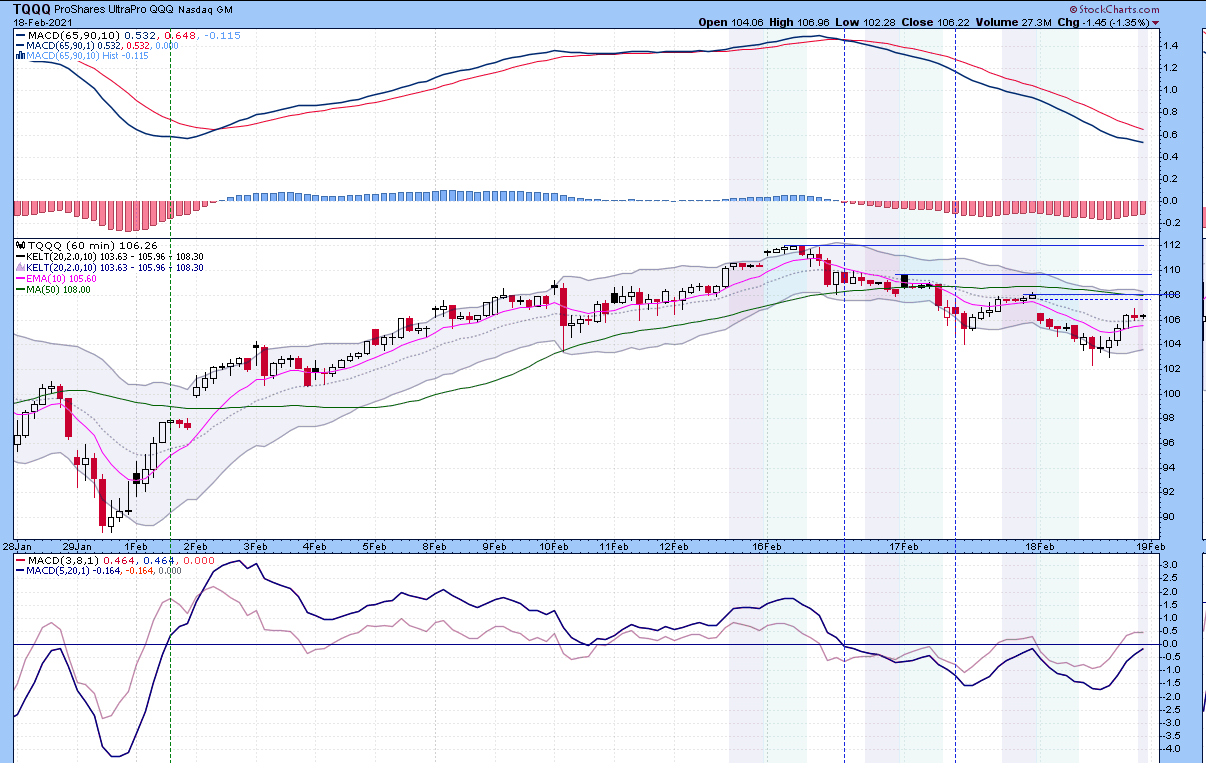Click the 112 price level on right axis
Viewport: 1206px width, 763px height.
pyautogui.click(x=1167, y=246)
